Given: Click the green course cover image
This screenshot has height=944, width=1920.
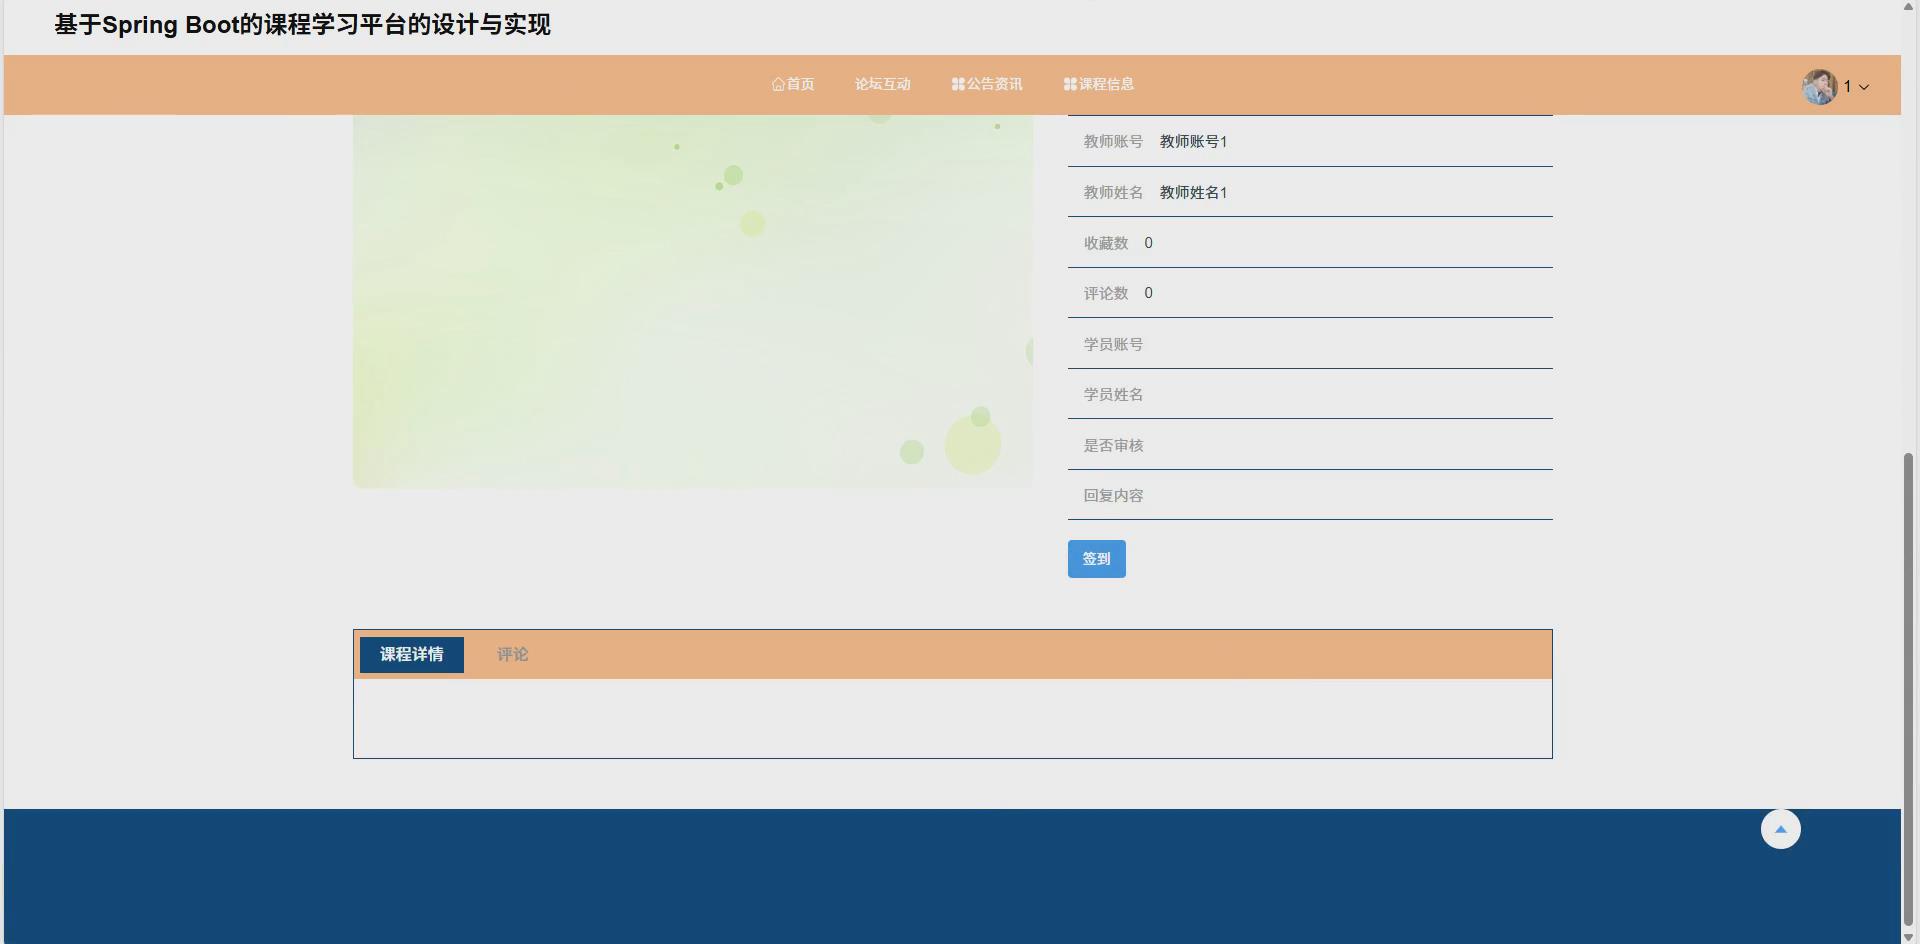Looking at the screenshot, I should tap(692, 300).
